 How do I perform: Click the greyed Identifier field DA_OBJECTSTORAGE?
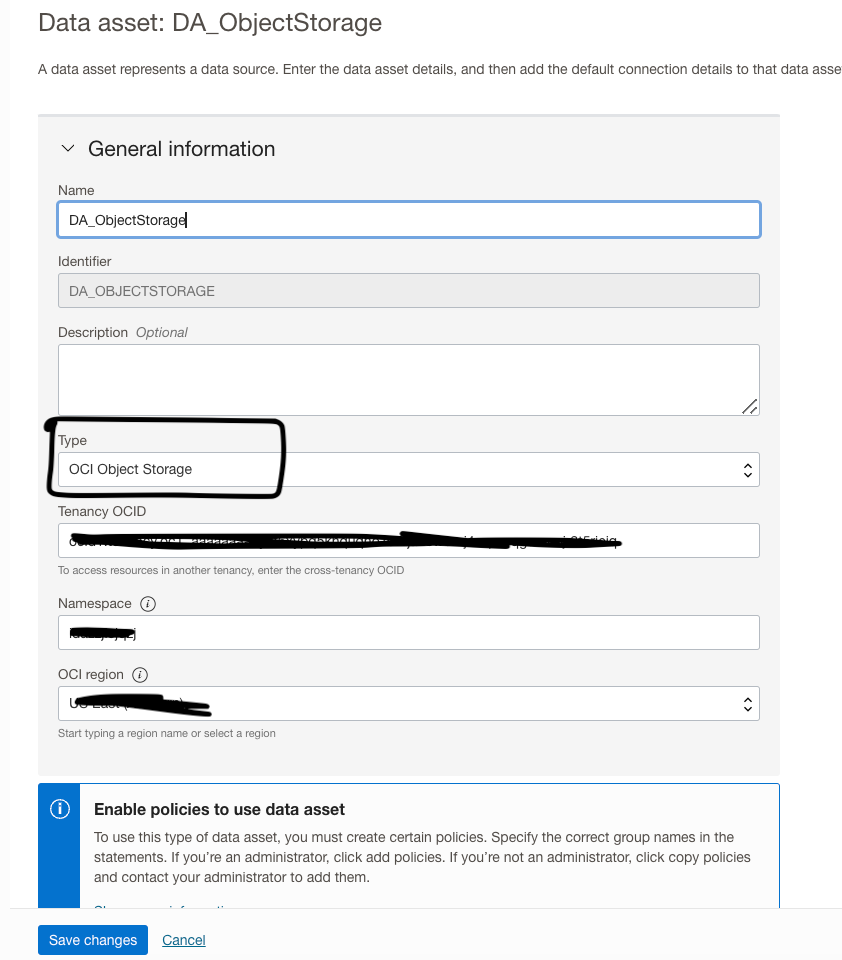[409, 291]
